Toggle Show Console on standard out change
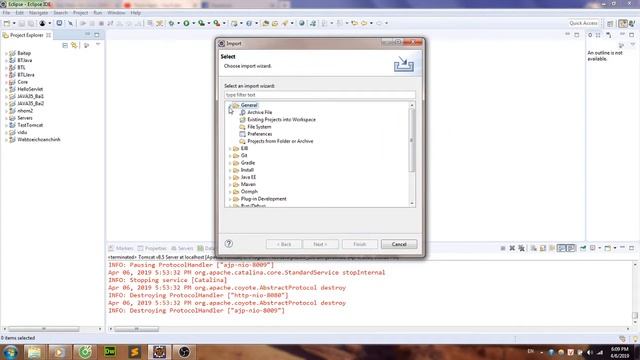This screenshot has height=360, width=640. coord(562,248)
